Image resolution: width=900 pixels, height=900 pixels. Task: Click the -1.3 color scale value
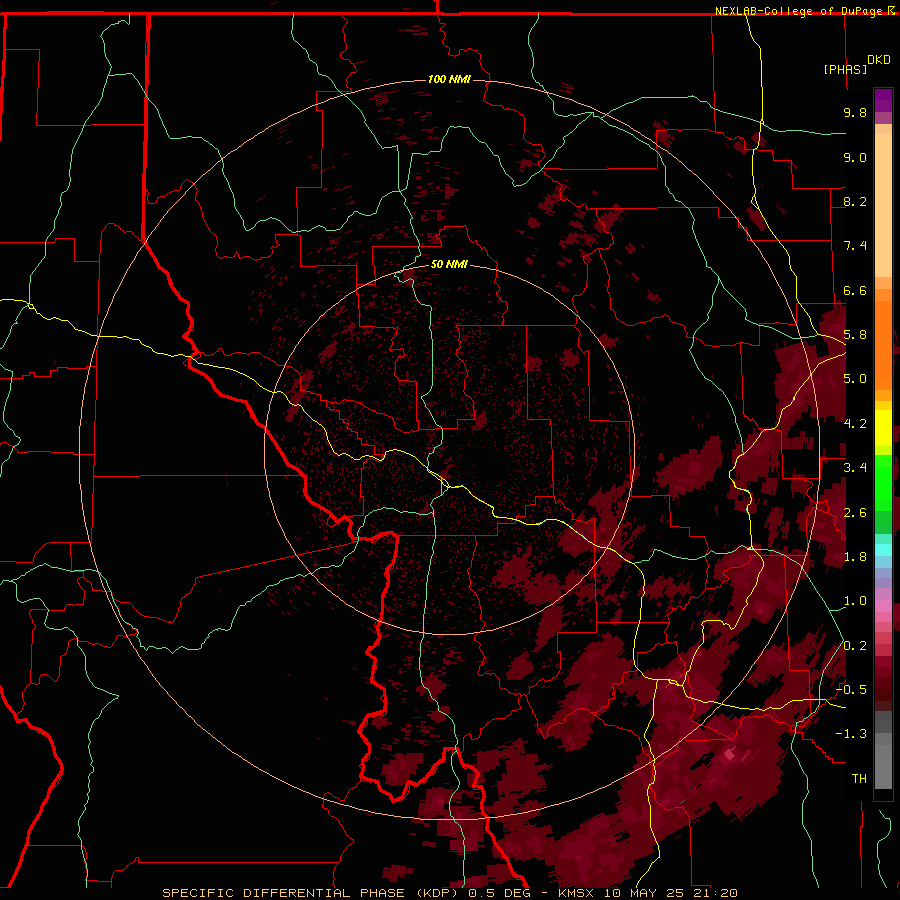click(851, 734)
